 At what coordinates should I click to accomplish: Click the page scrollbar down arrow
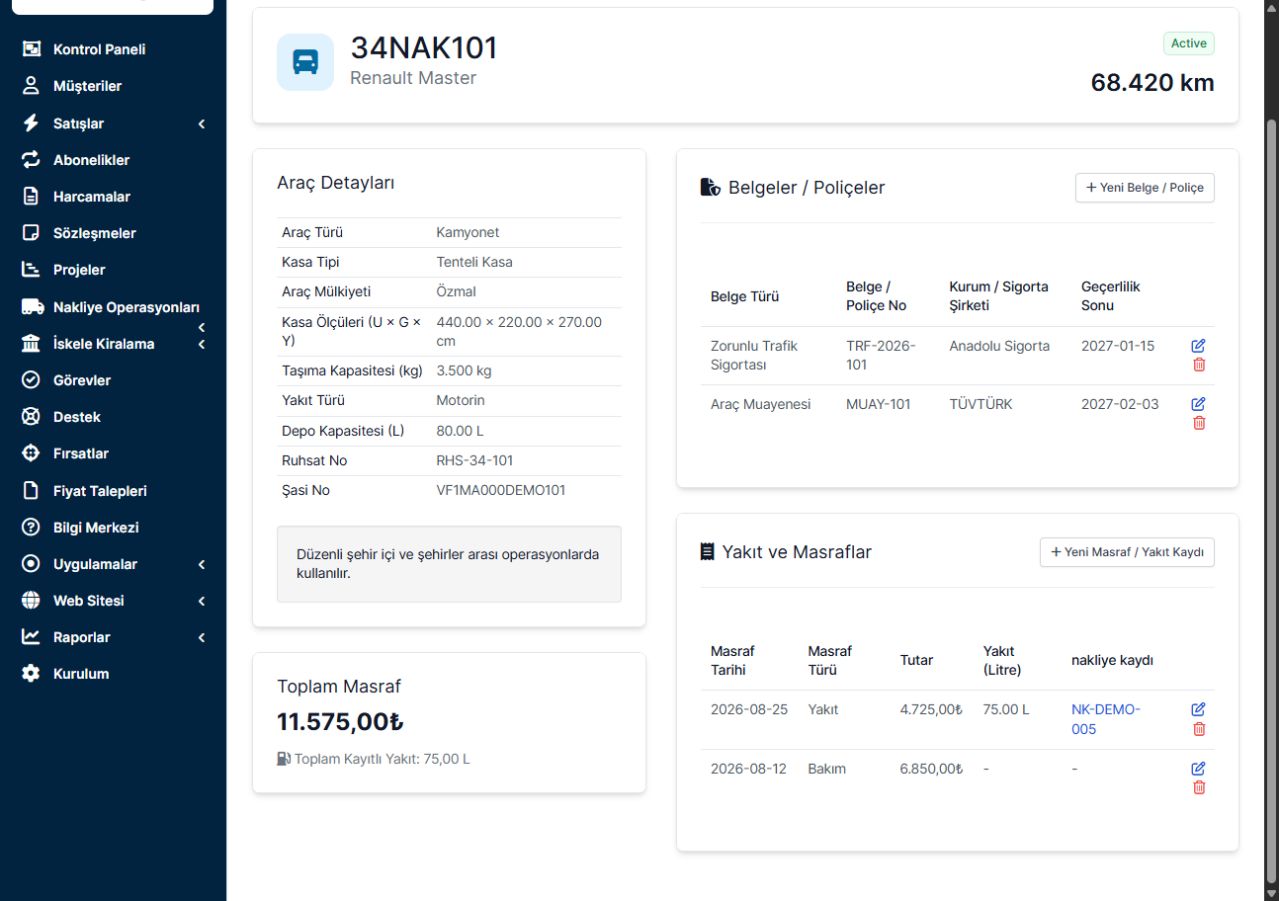(1271, 893)
